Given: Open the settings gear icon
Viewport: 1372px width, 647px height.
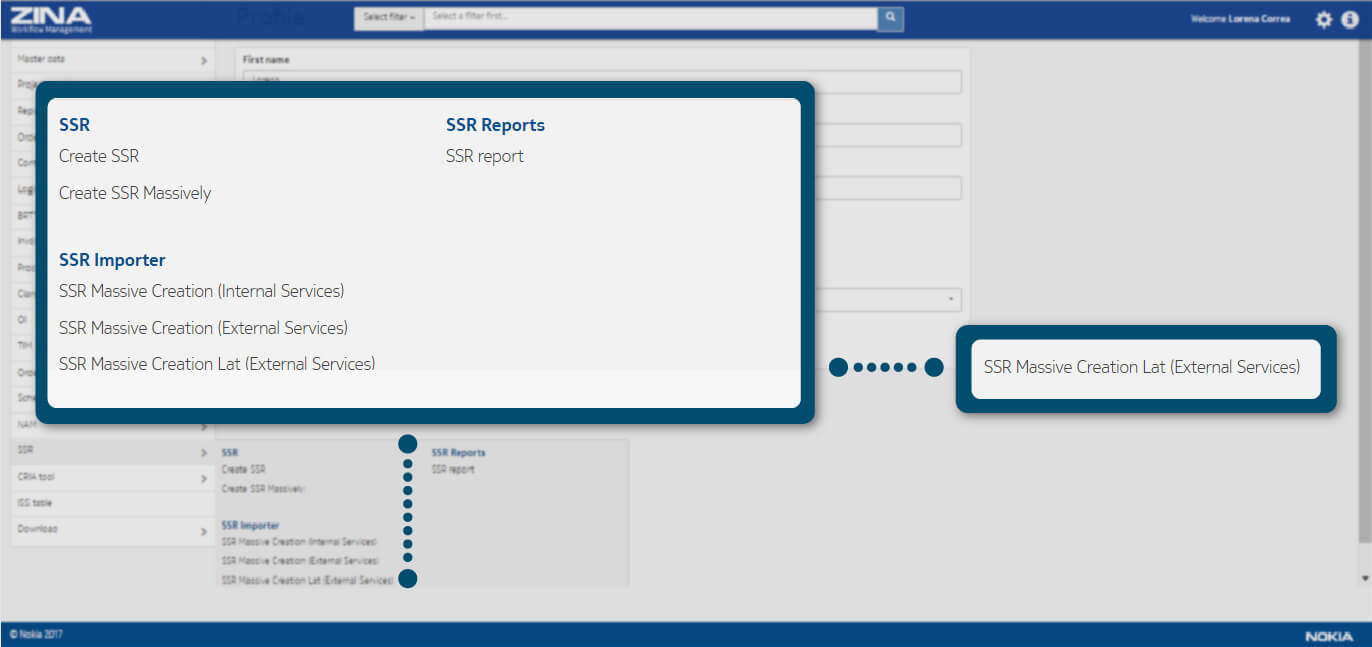Looking at the screenshot, I should [x=1323, y=19].
